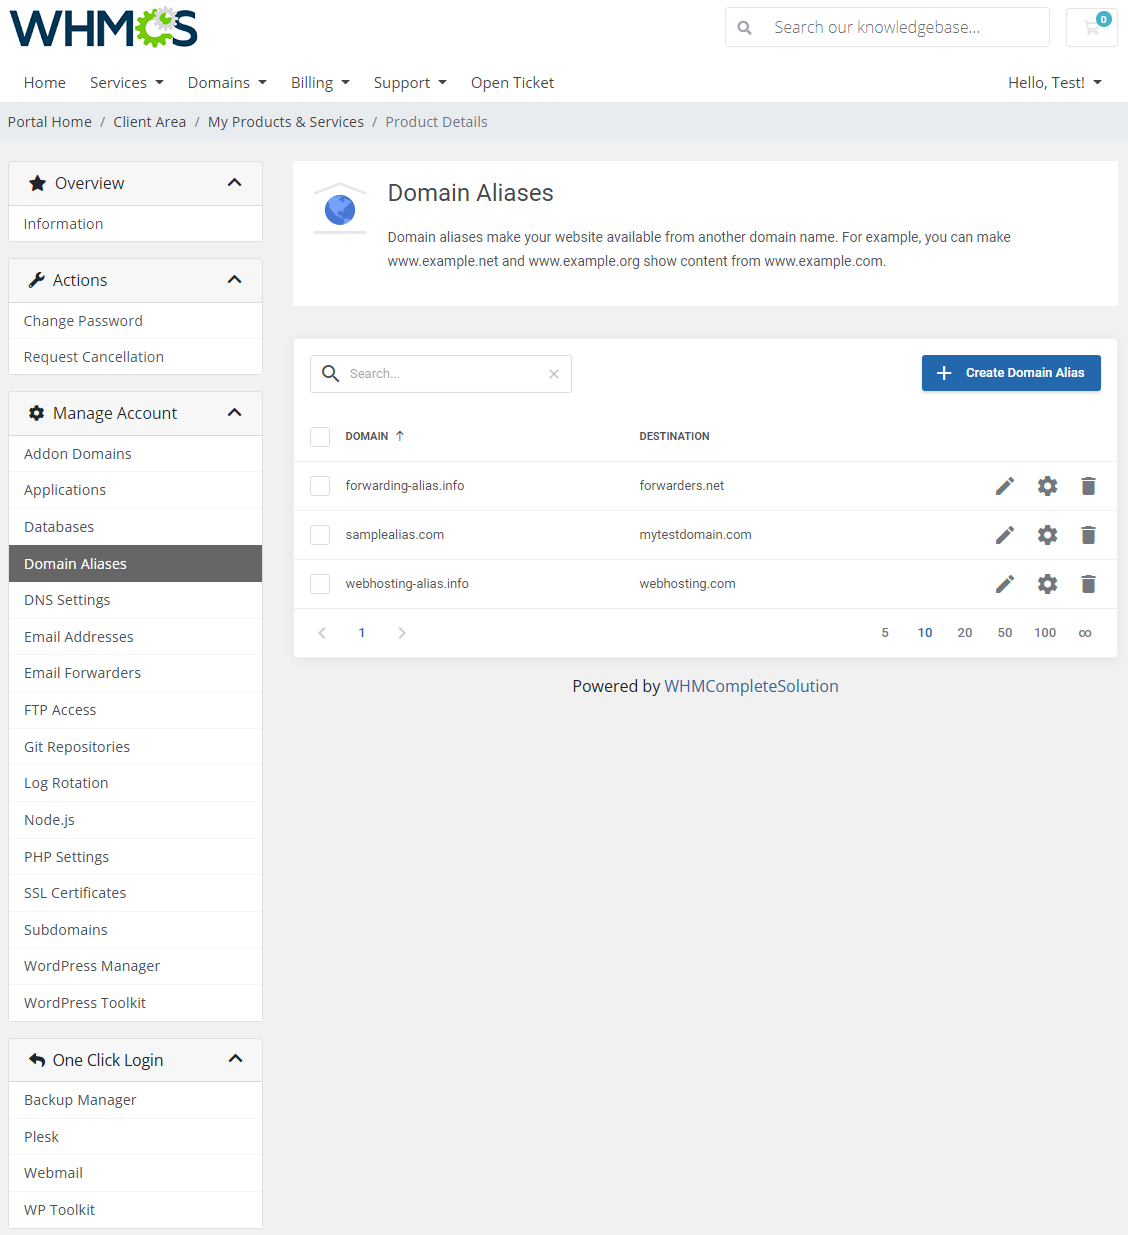The width and height of the screenshot is (1128, 1235).
Task: Select the checkbox for forwarding-alias.info
Action: pos(320,485)
